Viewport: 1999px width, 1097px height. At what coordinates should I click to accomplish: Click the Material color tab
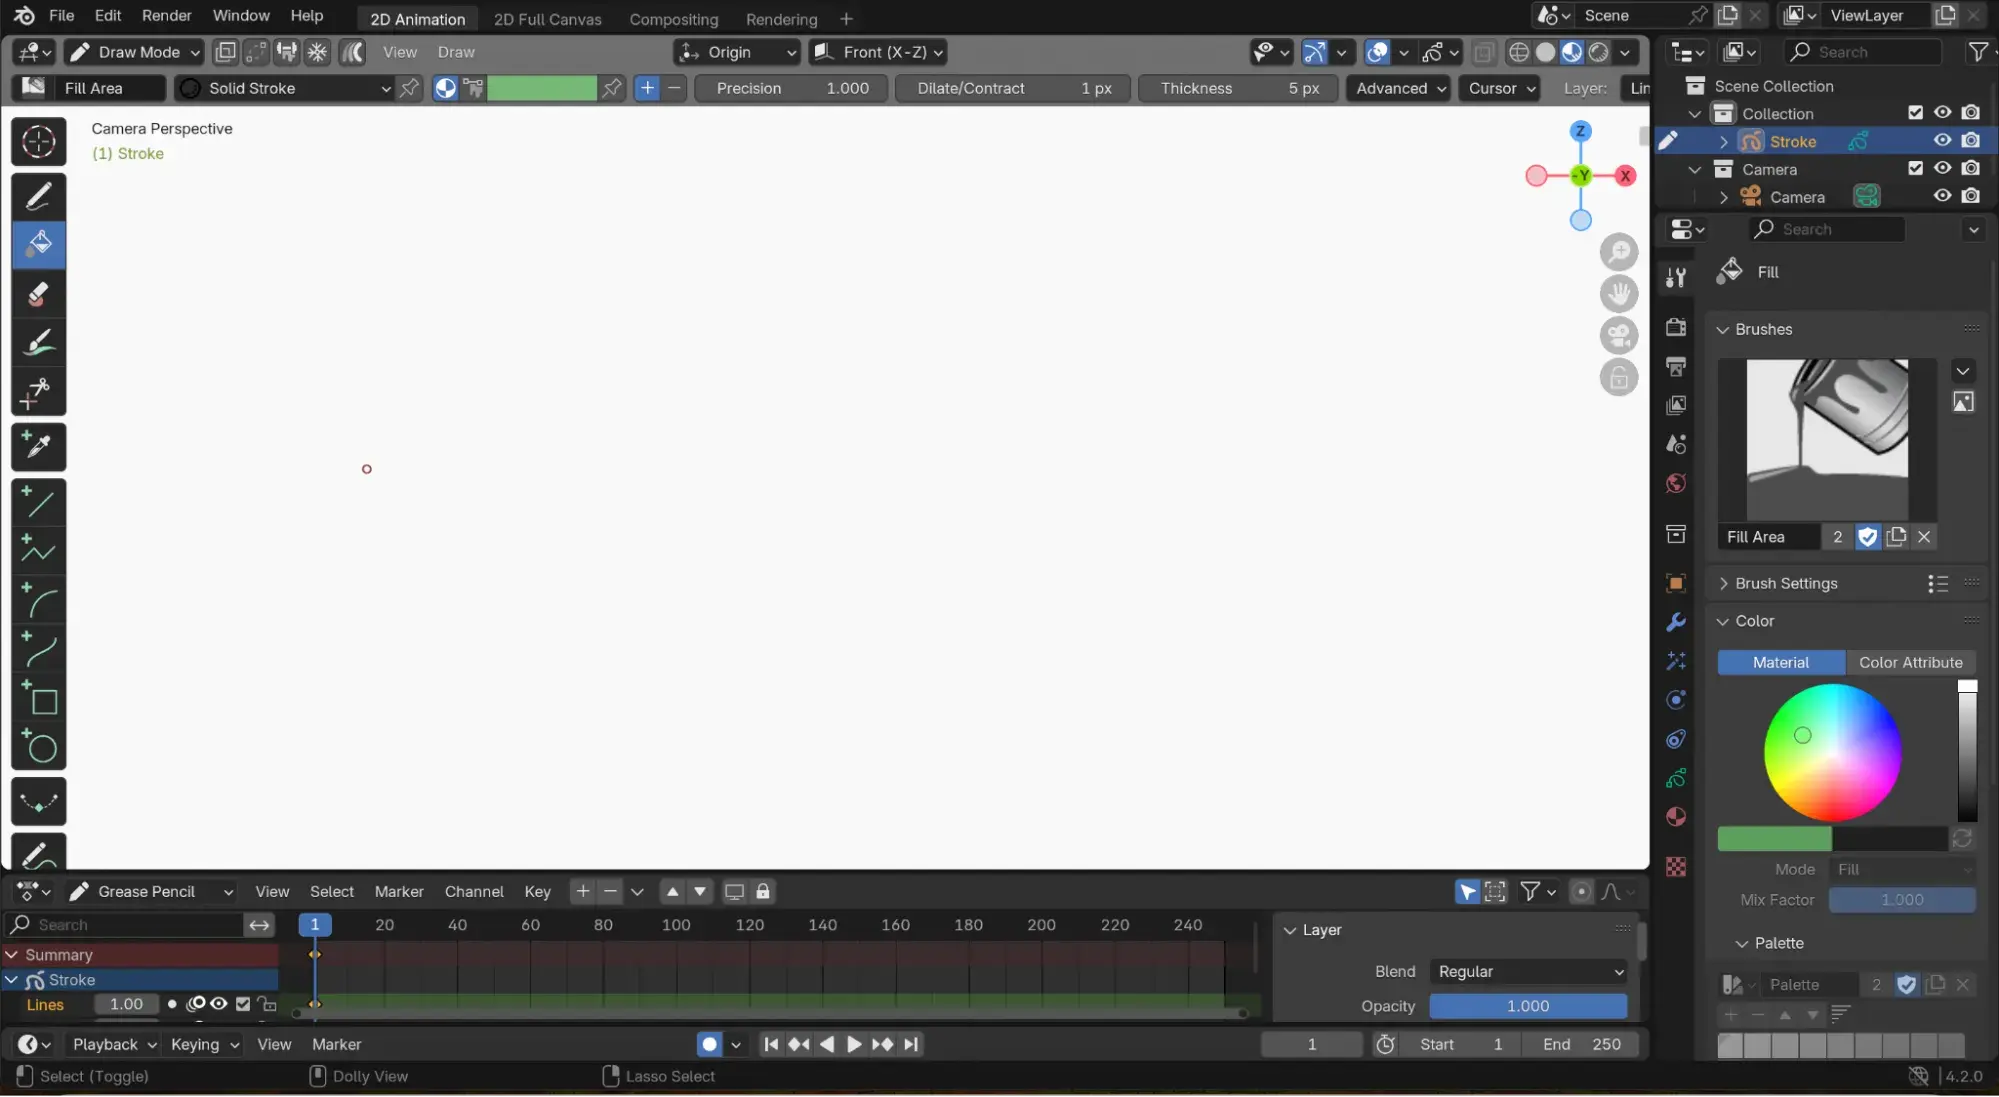pyautogui.click(x=1780, y=662)
